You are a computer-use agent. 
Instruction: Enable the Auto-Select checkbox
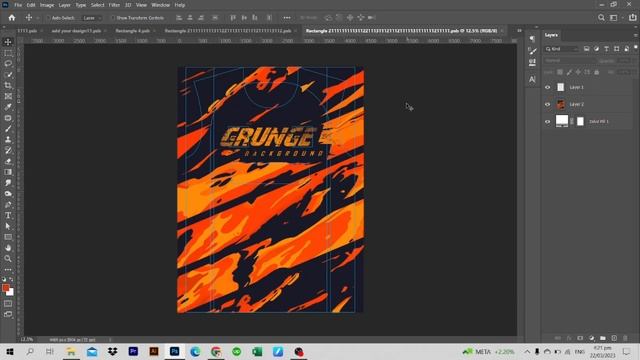49,18
